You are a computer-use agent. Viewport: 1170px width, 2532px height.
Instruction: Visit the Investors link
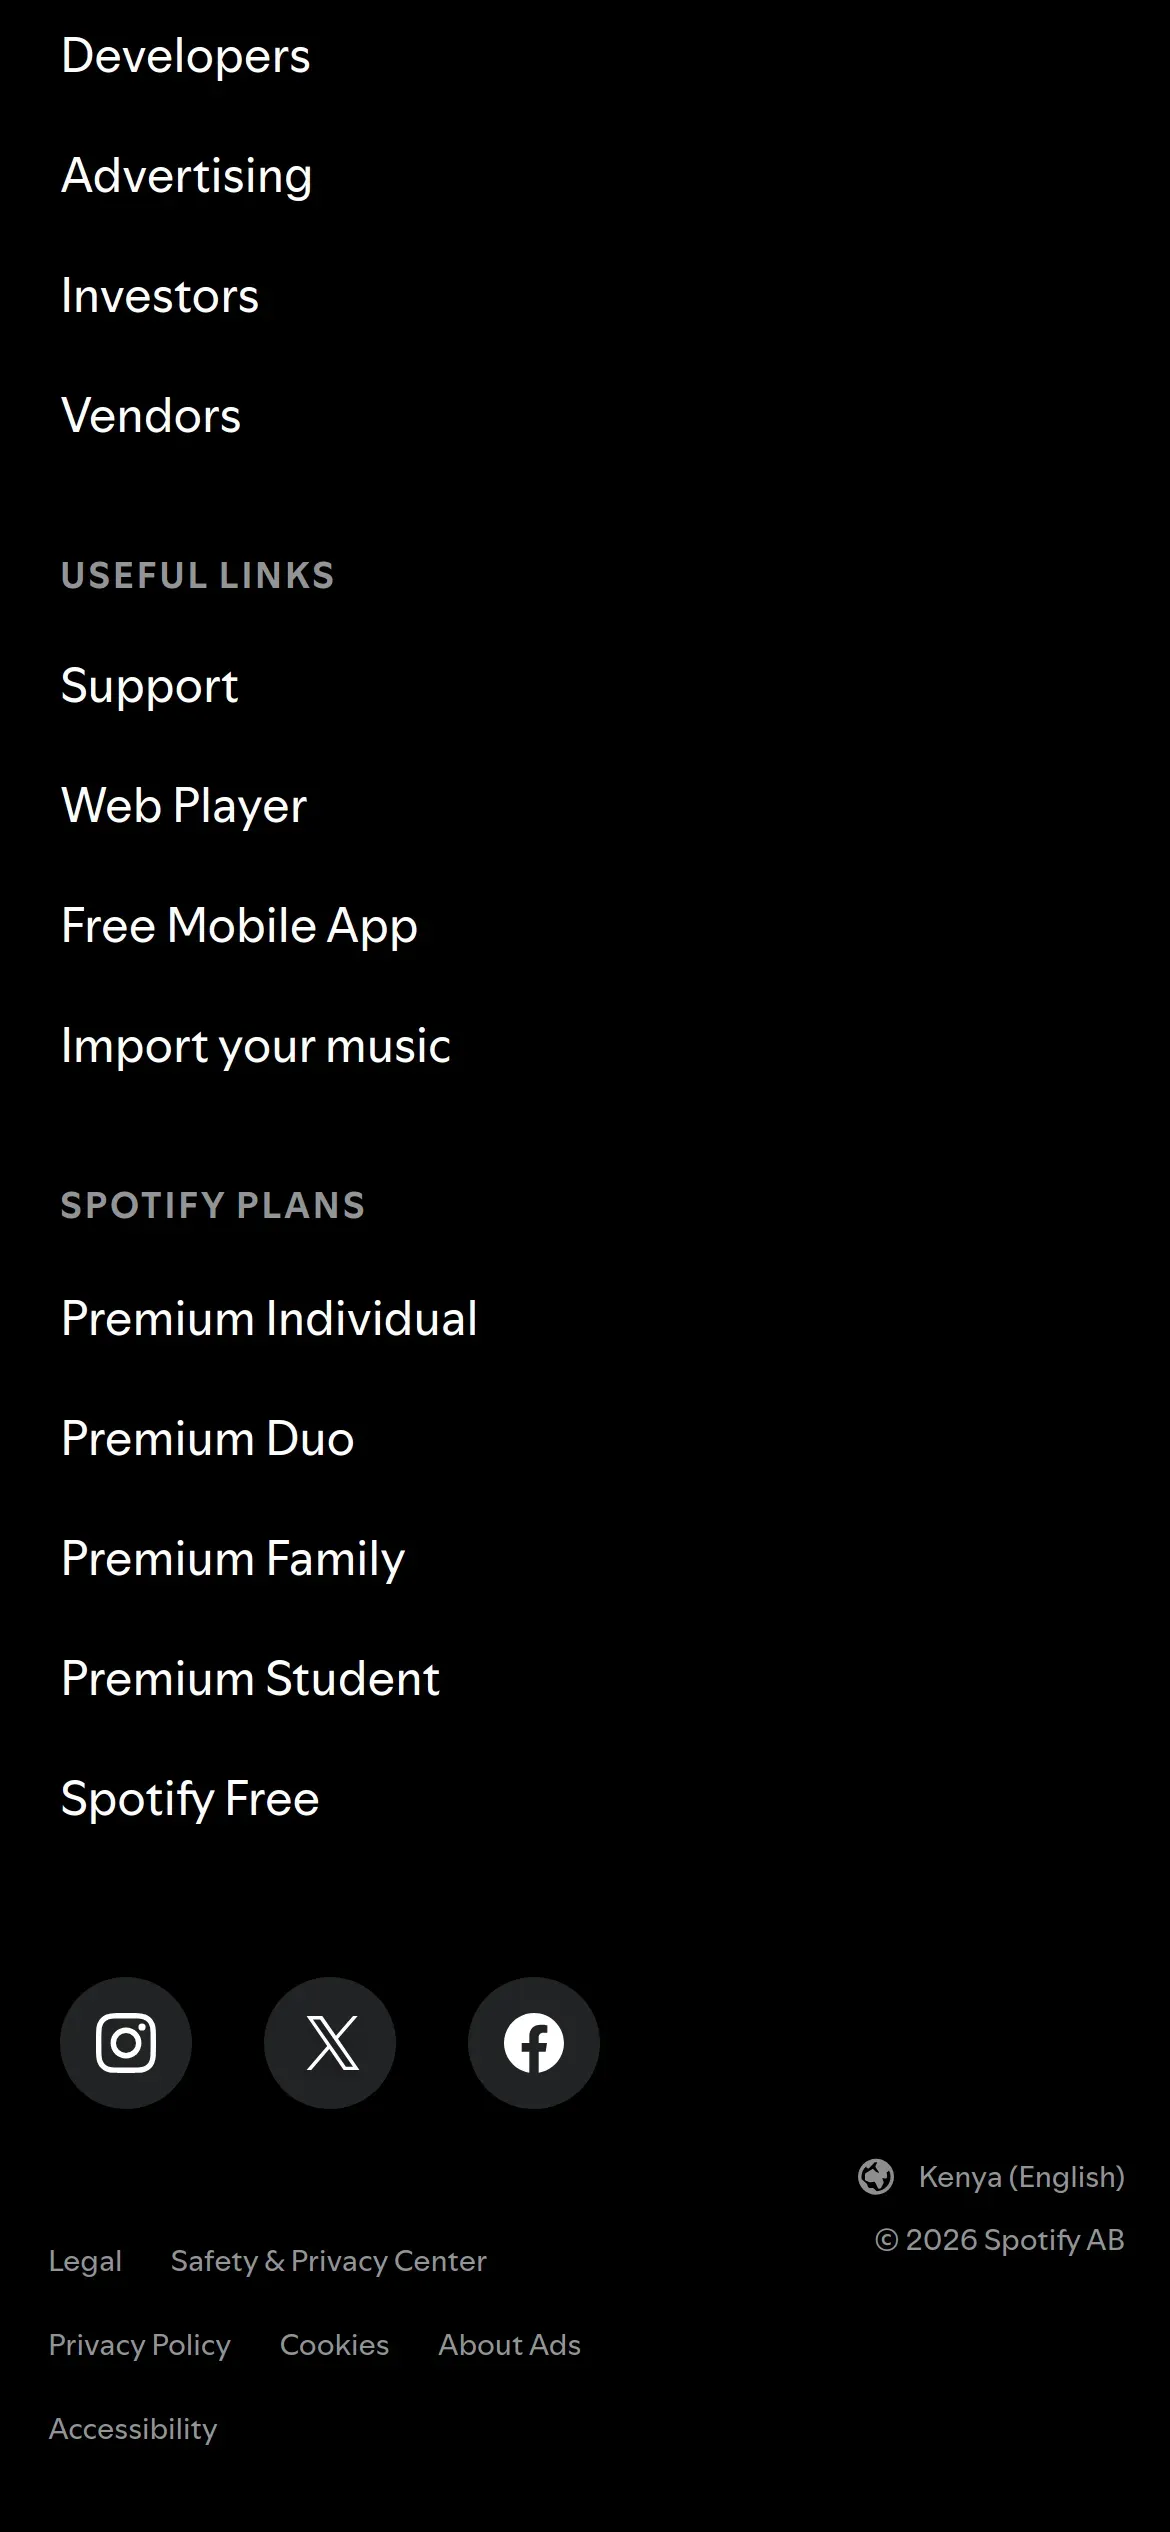click(x=160, y=296)
